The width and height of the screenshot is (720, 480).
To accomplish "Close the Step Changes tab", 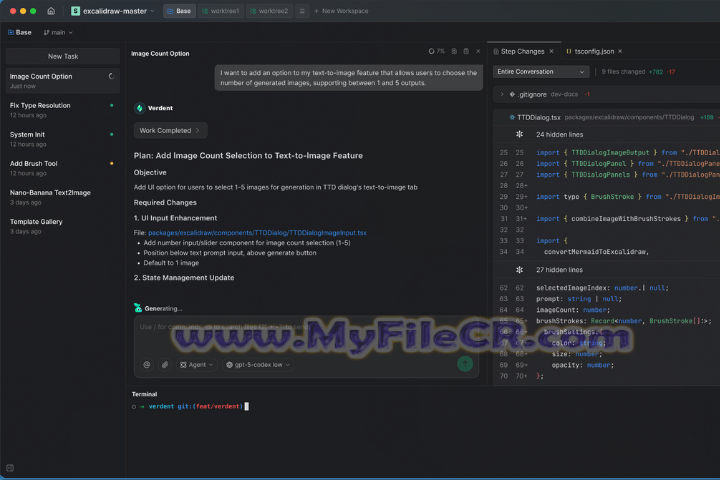I will point(551,51).
